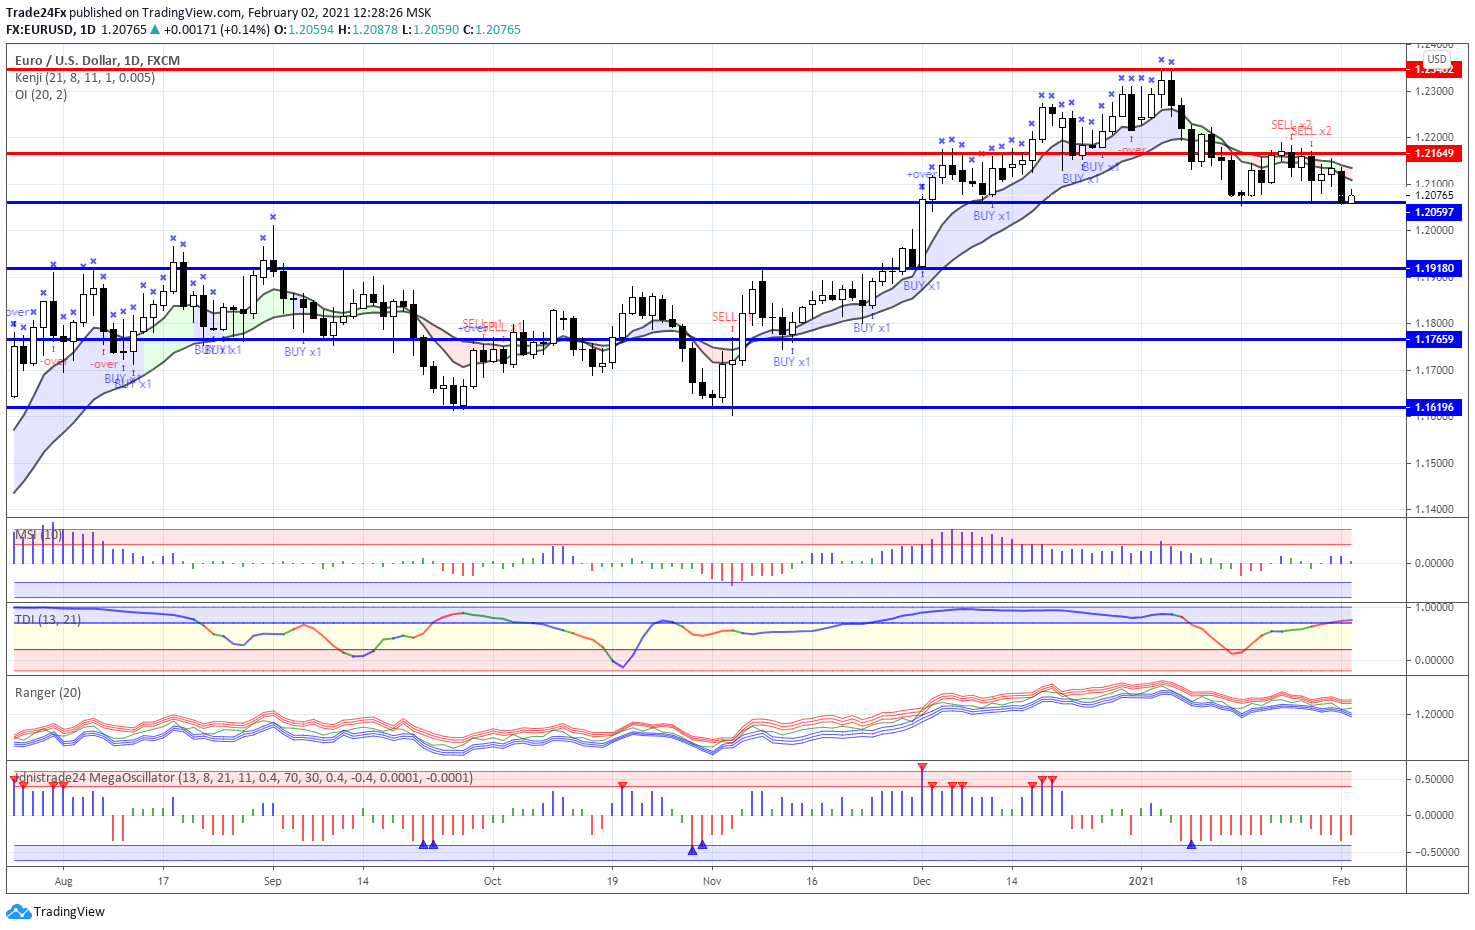Click the tall red triangle marker at December start
1475x930 pixels.
tap(922, 767)
